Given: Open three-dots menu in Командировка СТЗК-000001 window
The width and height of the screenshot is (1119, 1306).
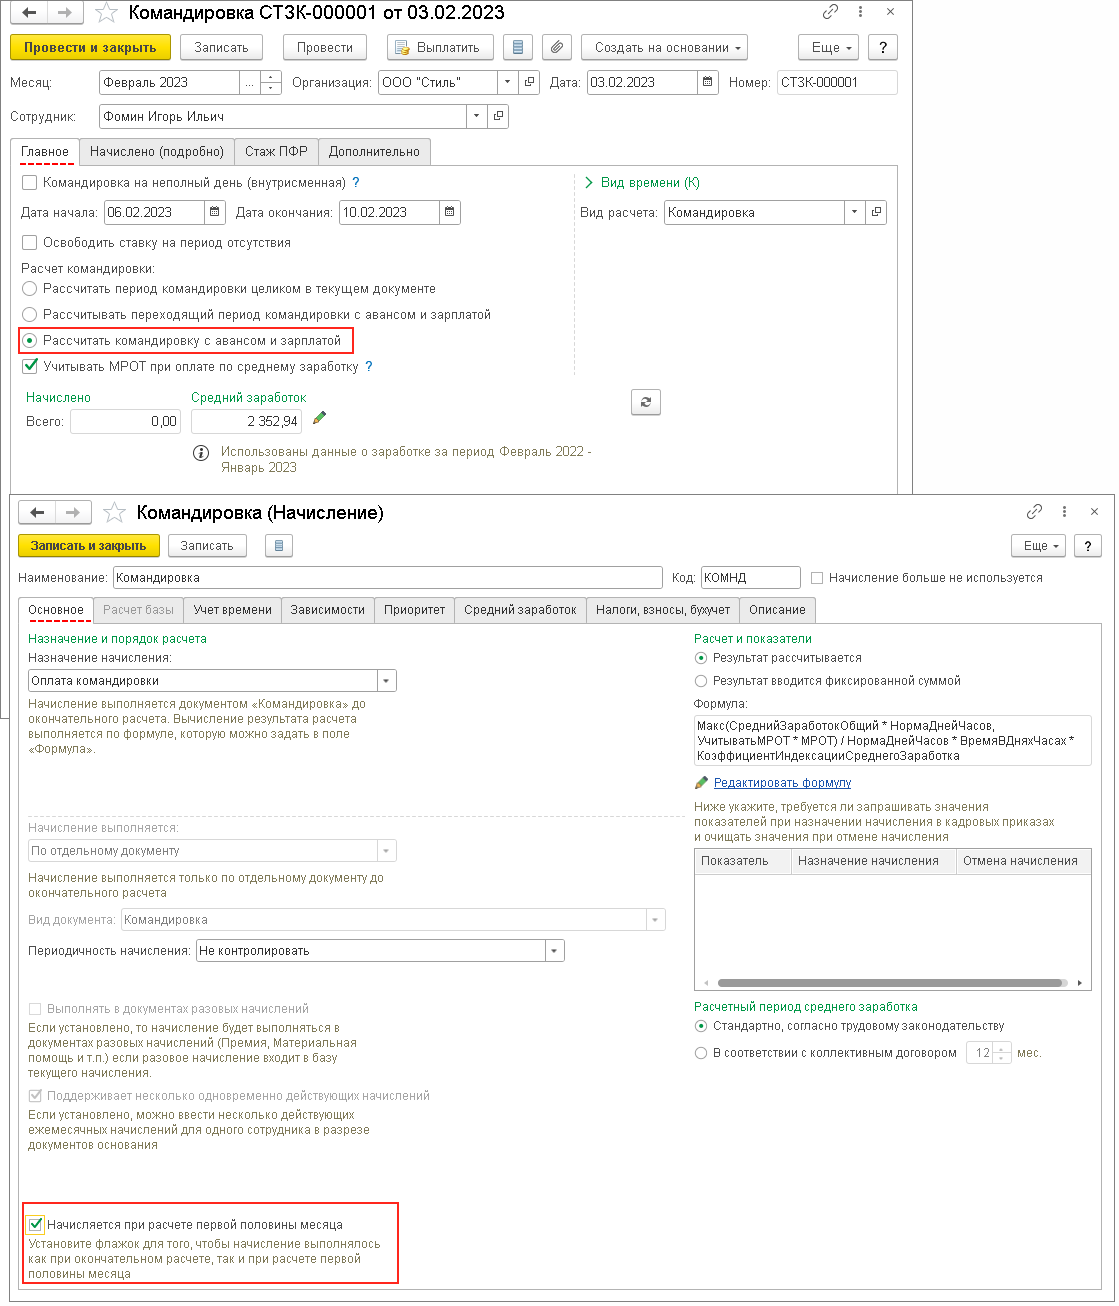Looking at the screenshot, I should (x=860, y=12).
